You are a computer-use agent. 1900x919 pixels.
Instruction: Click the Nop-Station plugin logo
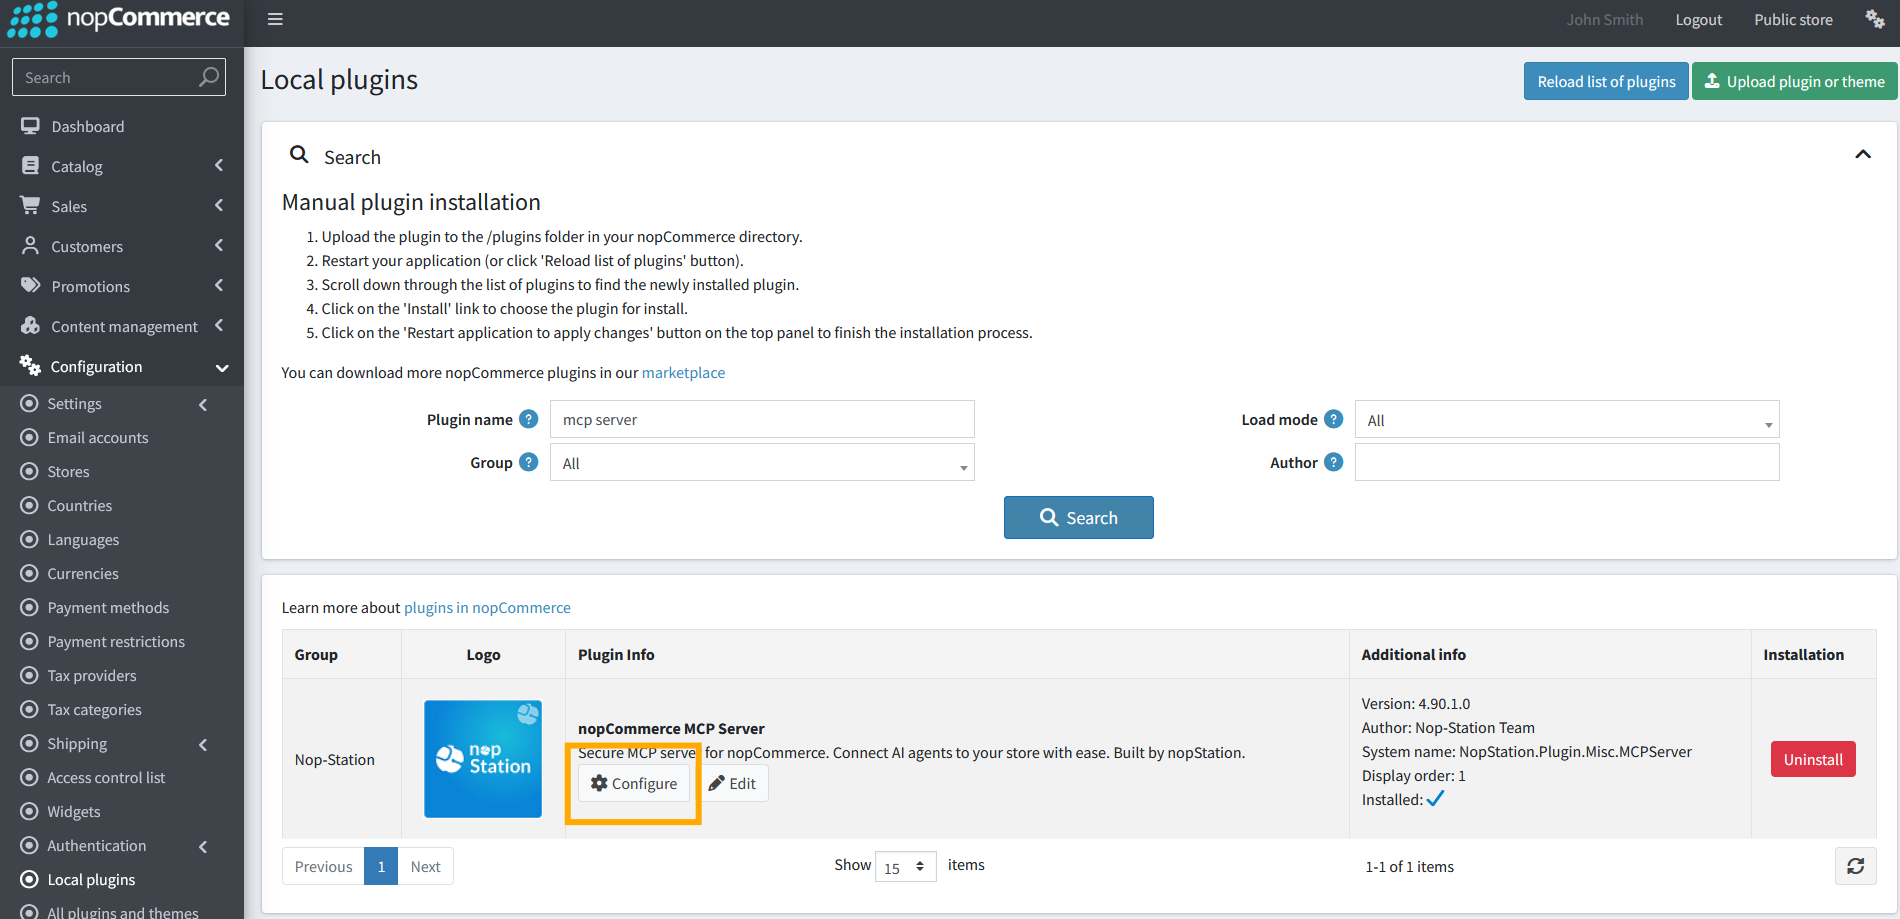[483, 759]
